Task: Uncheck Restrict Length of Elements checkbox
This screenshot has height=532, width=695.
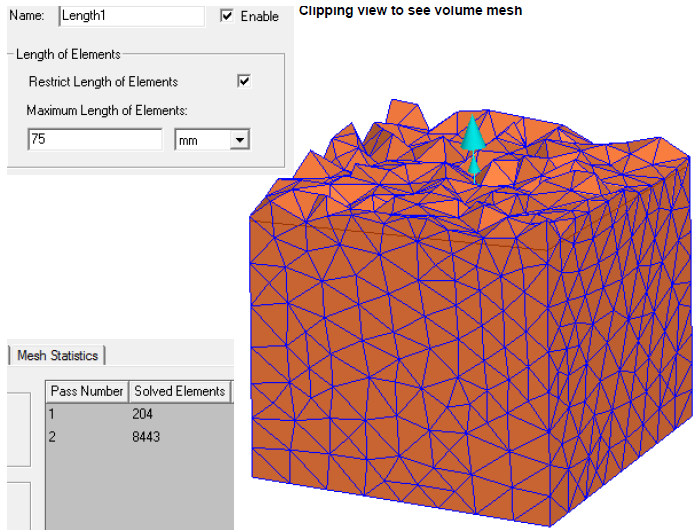Action: click(244, 81)
